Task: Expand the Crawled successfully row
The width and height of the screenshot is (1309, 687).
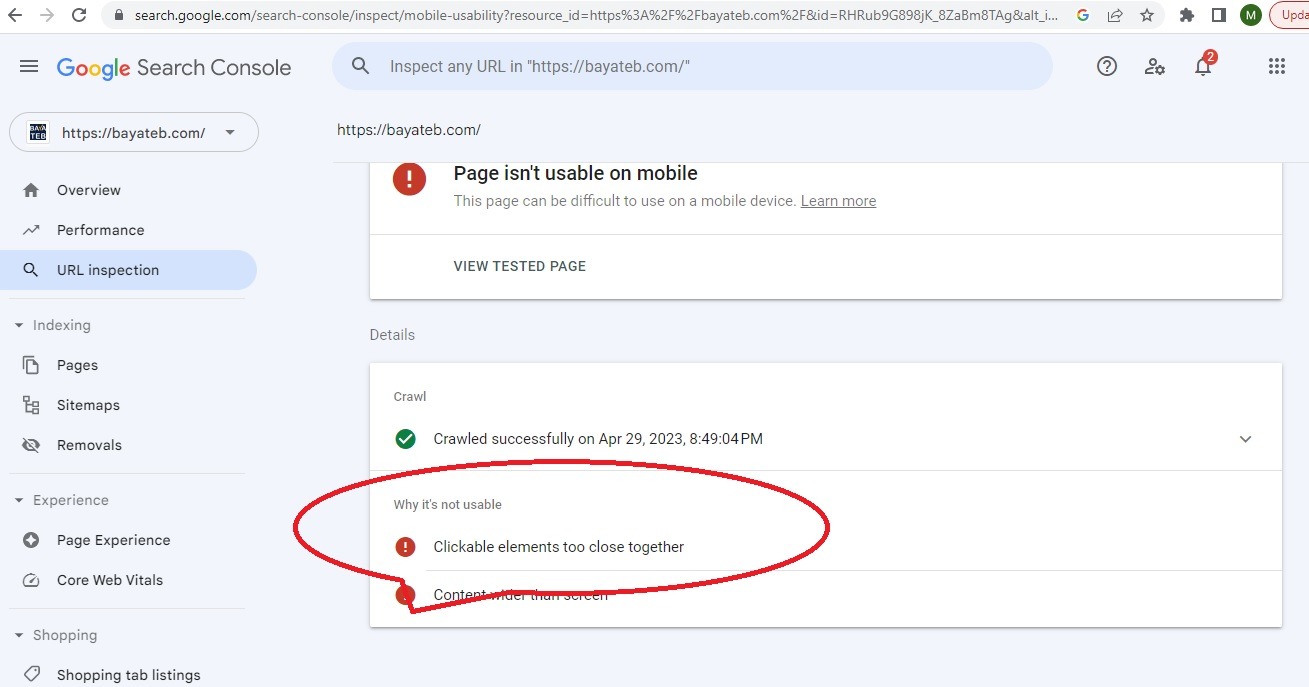Action: [1245, 439]
